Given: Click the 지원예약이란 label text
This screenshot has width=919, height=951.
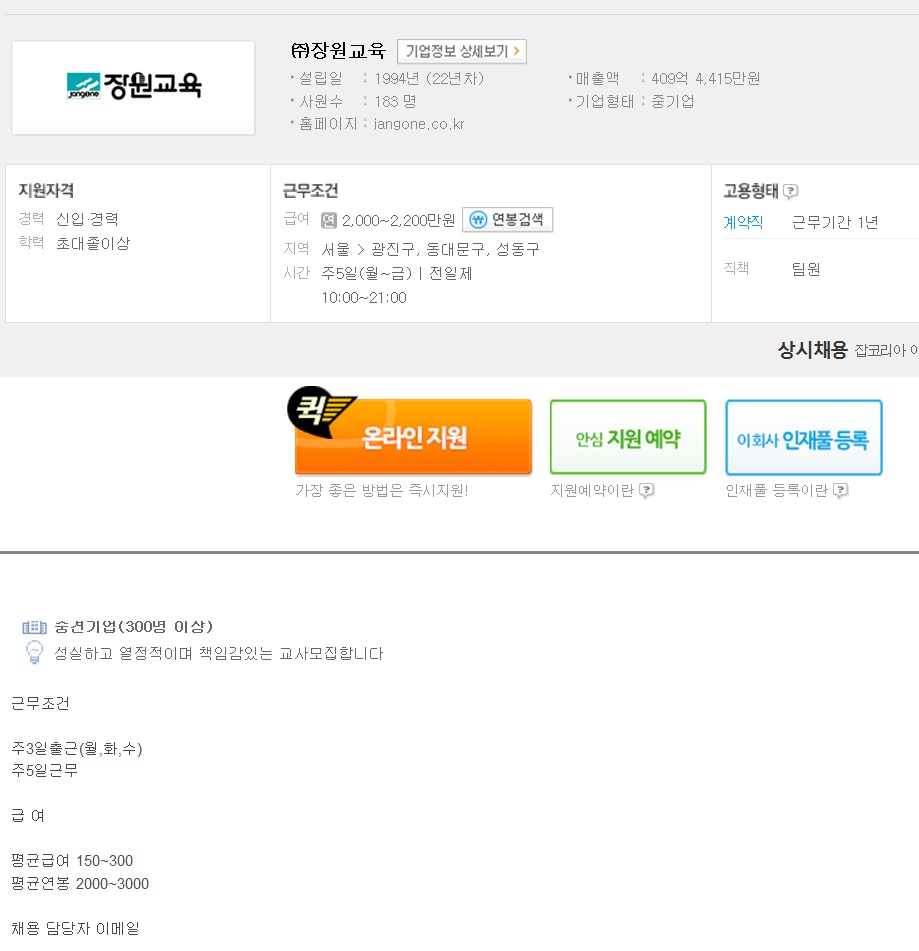Looking at the screenshot, I should (592, 490).
